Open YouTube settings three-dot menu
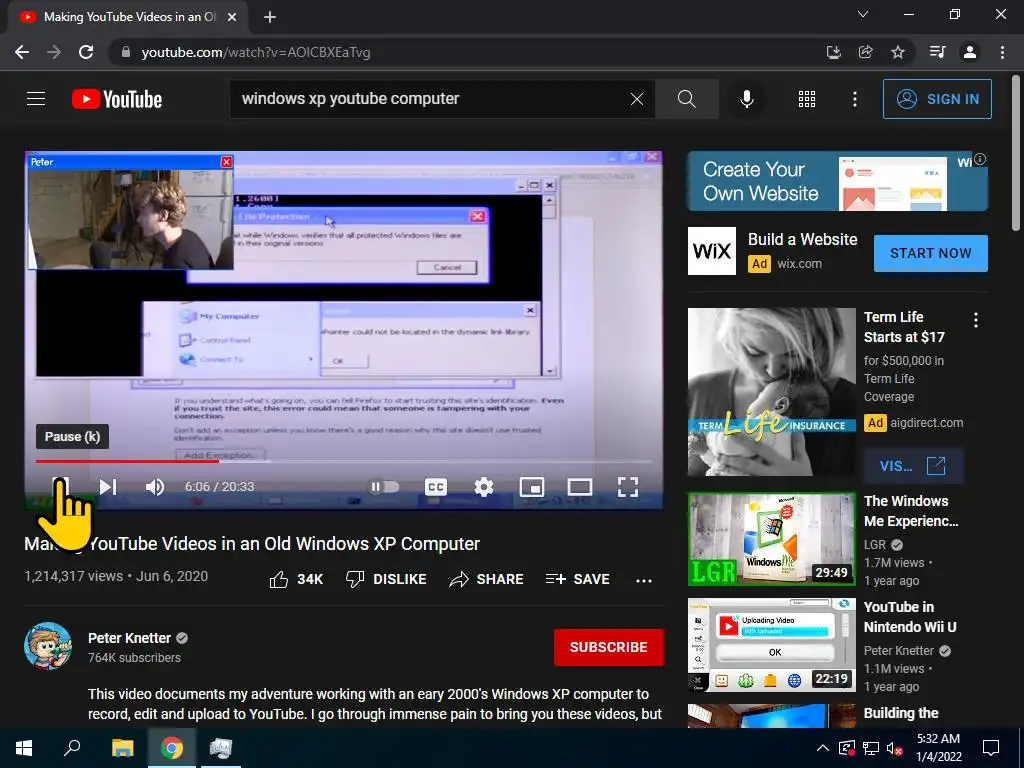 (855, 99)
